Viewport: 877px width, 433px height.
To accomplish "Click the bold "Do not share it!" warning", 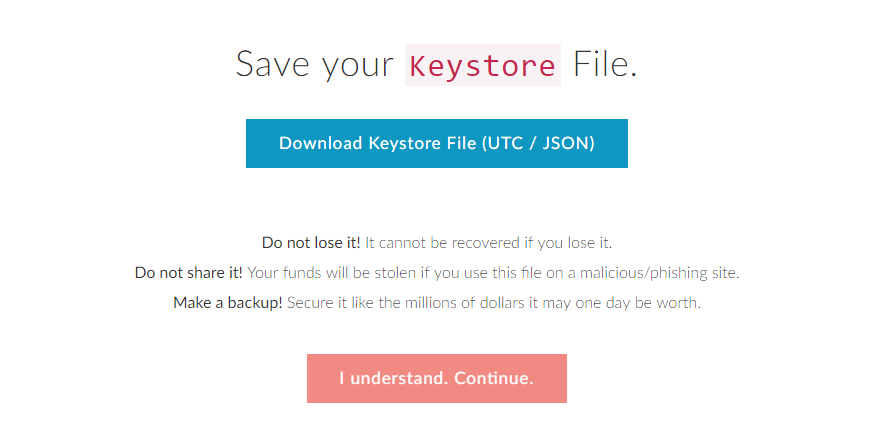I will pos(188,272).
